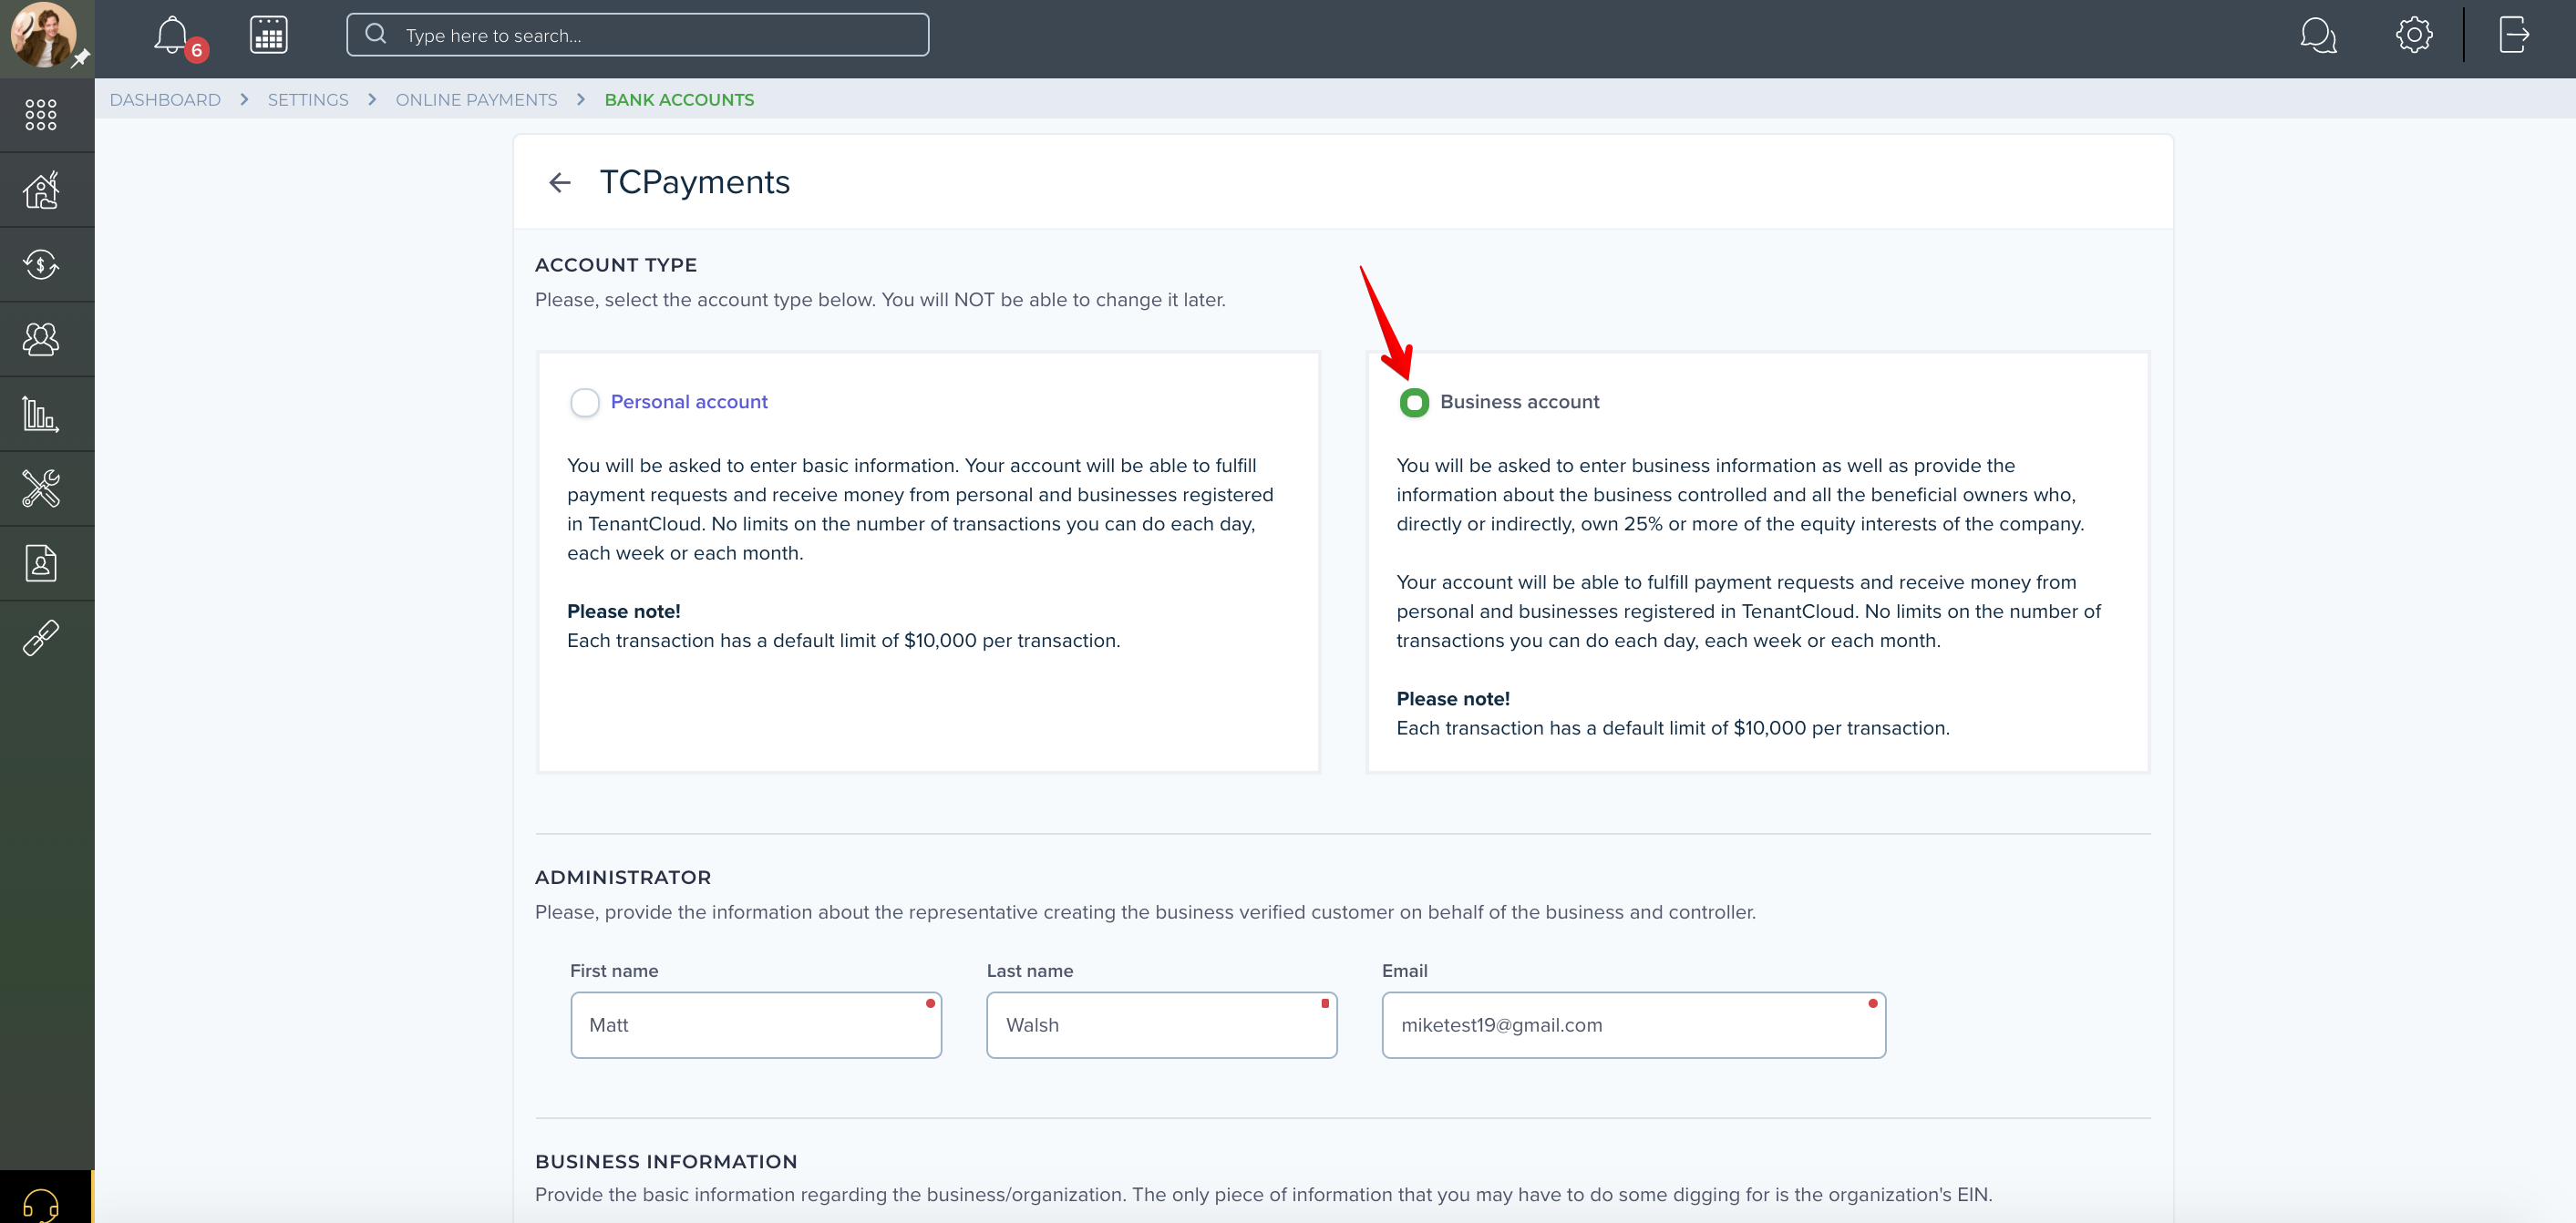The height and width of the screenshot is (1223, 2576).
Task: Go to SETTINGS breadcrumb
Action: (x=308, y=100)
